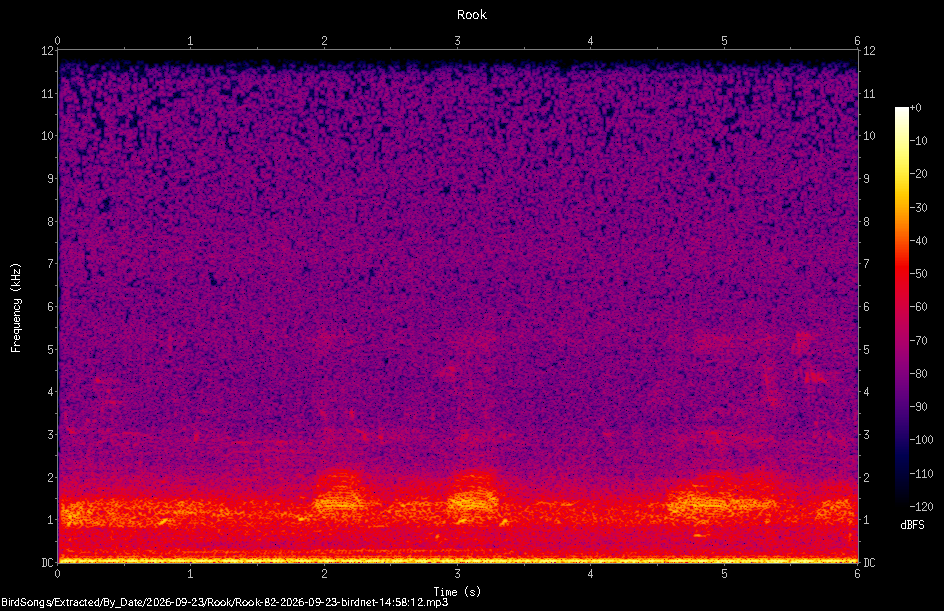
Task: Click the "3" second tick on the top time axis
Action: tap(458, 41)
